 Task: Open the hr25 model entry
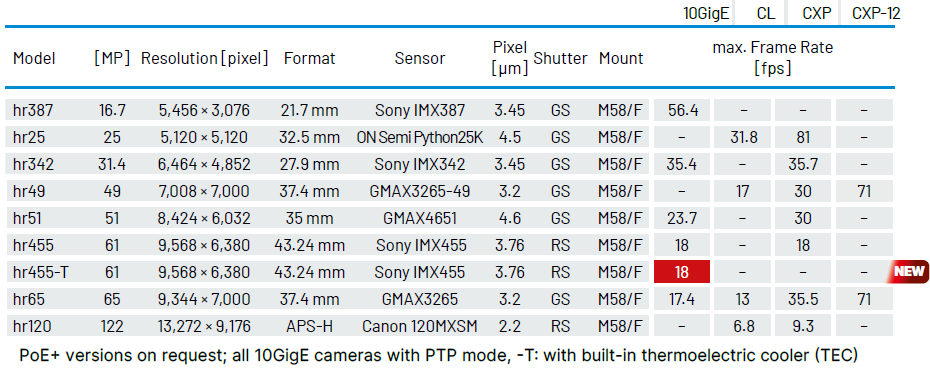tap(29, 137)
